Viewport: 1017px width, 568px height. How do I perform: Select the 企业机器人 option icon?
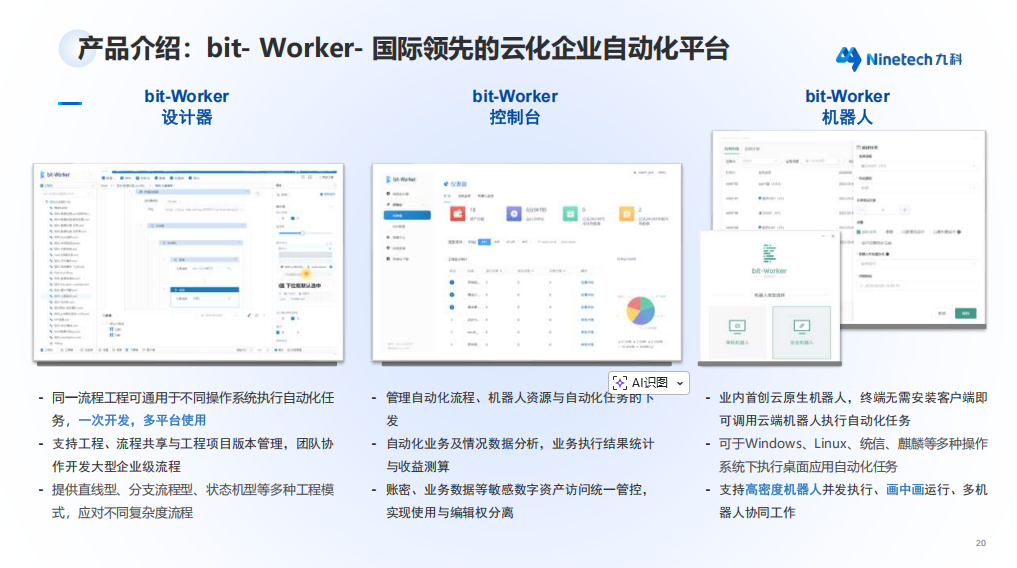(x=801, y=327)
